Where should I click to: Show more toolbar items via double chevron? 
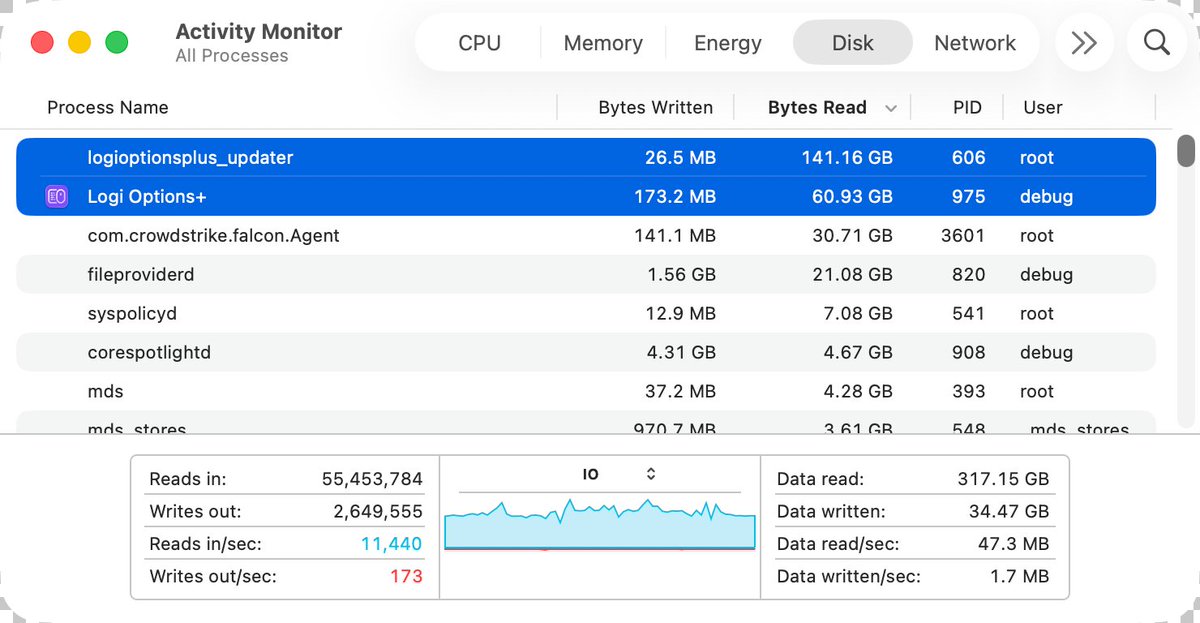pos(1084,43)
